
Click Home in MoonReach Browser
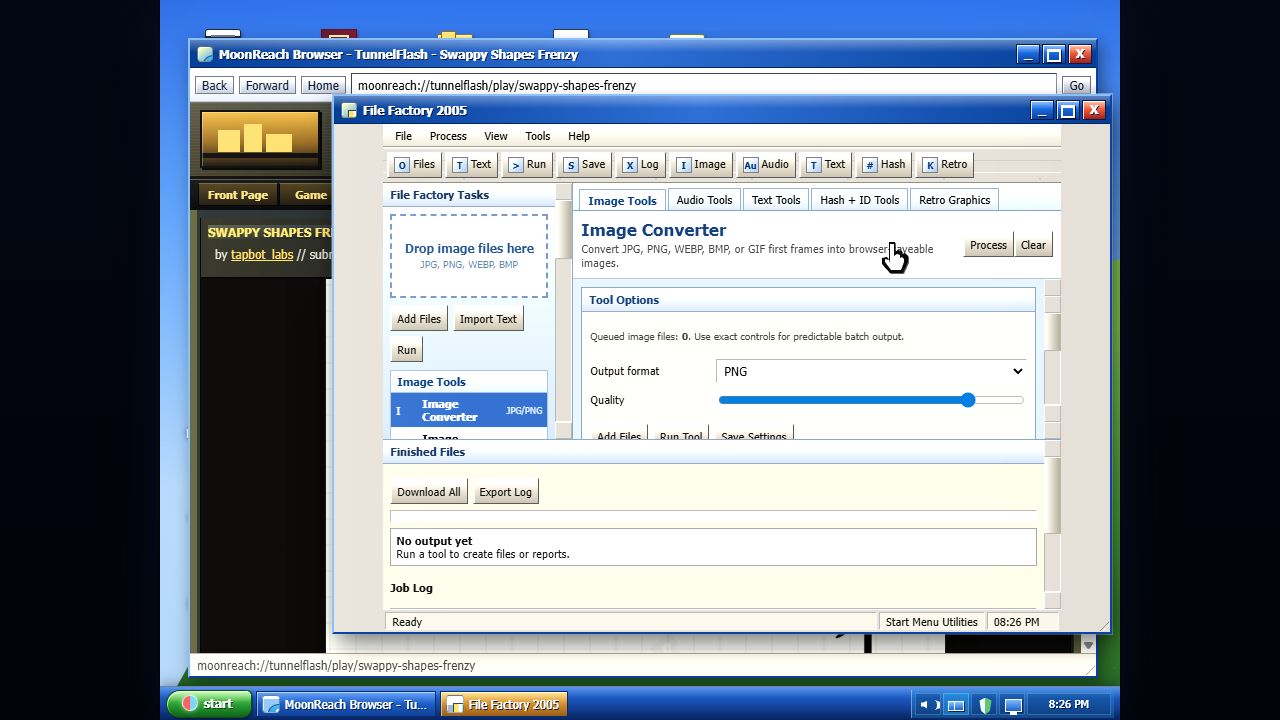point(323,85)
